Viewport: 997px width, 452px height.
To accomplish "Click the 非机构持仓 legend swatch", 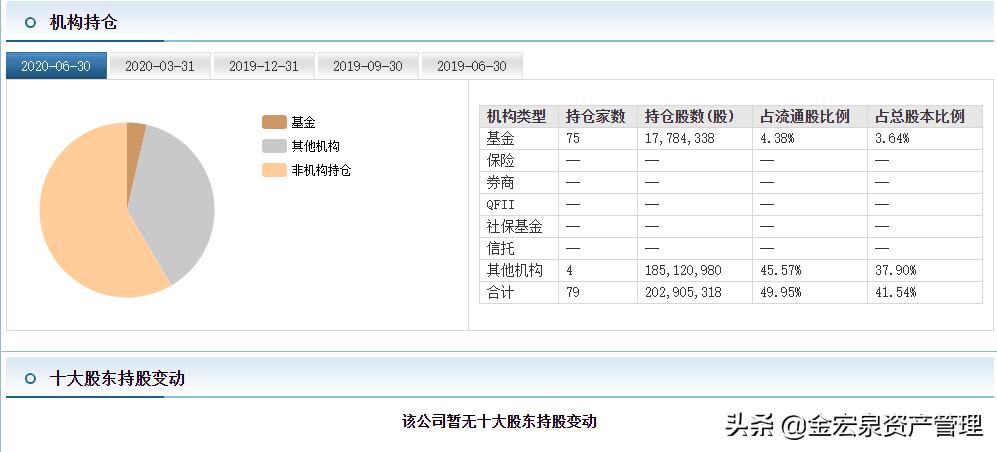I will tap(274, 170).
